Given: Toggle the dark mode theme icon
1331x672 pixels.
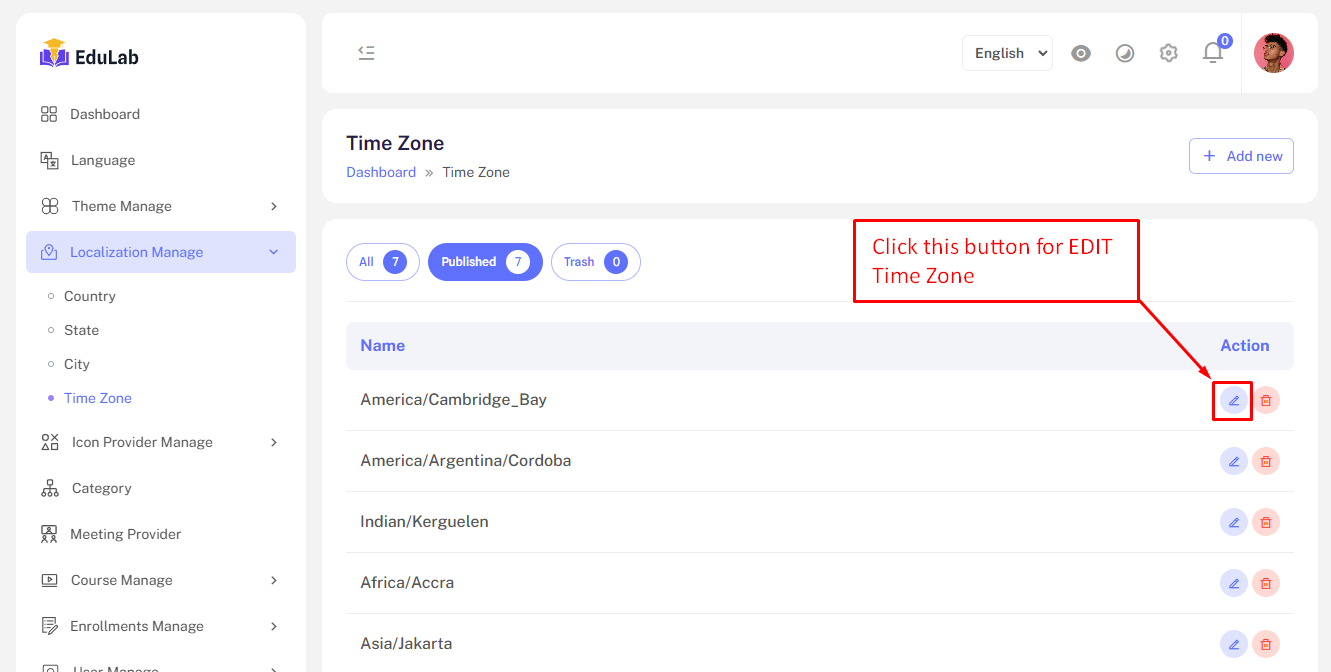Looking at the screenshot, I should click(1125, 53).
